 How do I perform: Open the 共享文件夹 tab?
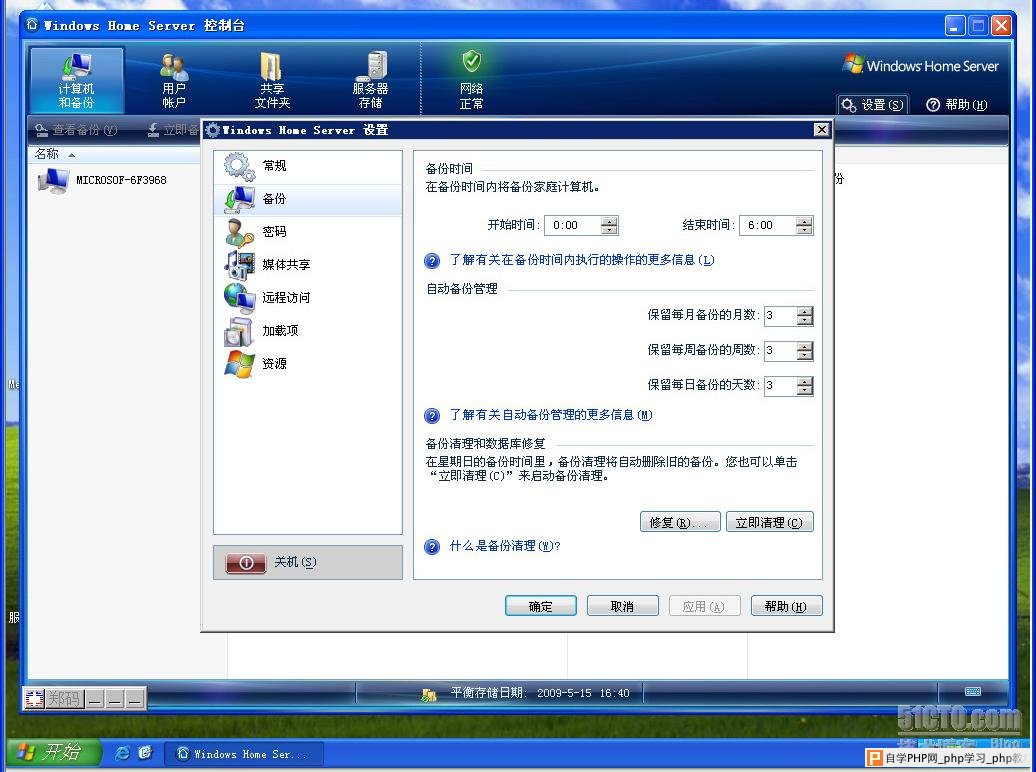[272, 81]
